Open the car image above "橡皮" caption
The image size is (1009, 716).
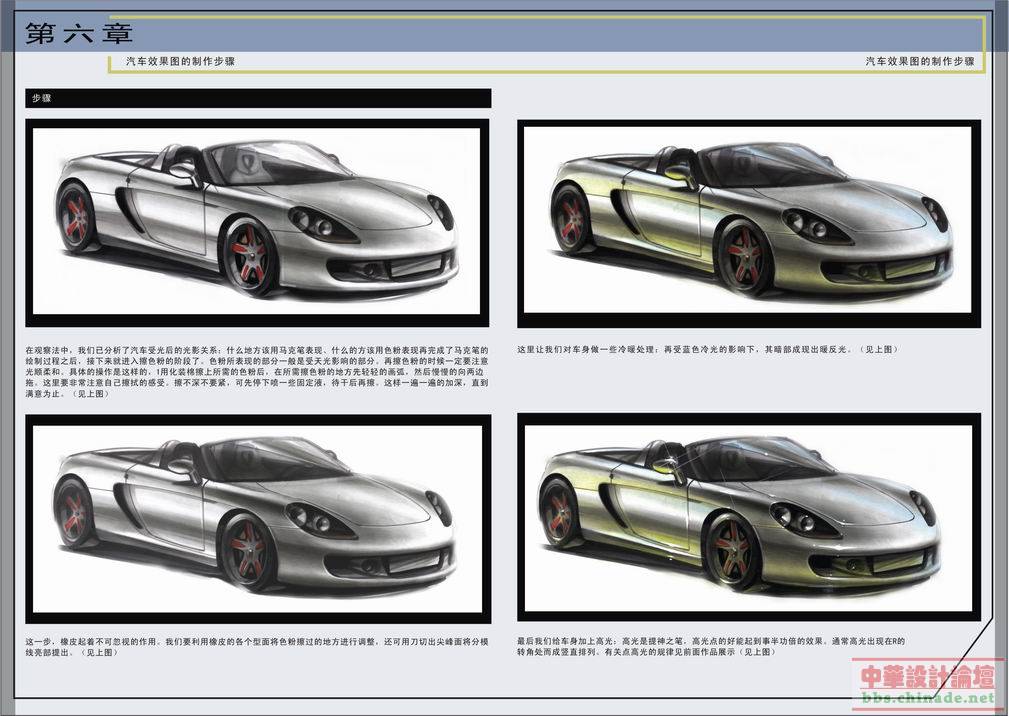(258, 519)
